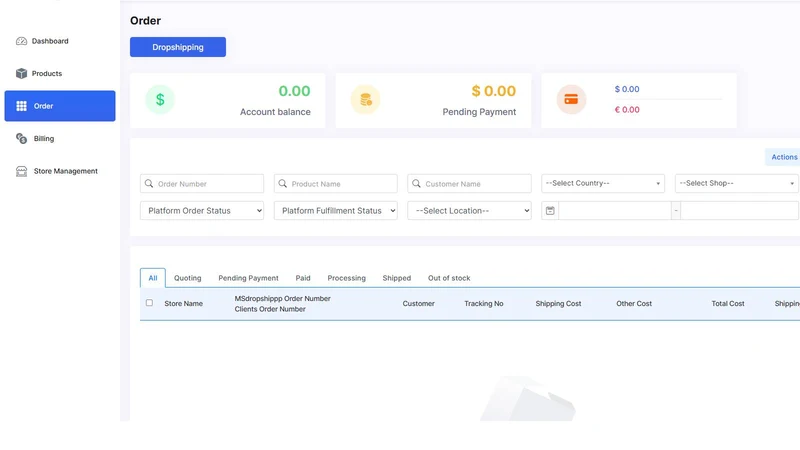The width and height of the screenshot is (800, 450).
Task: Click the search icon in Product Name field
Action: pyautogui.click(x=283, y=184)
